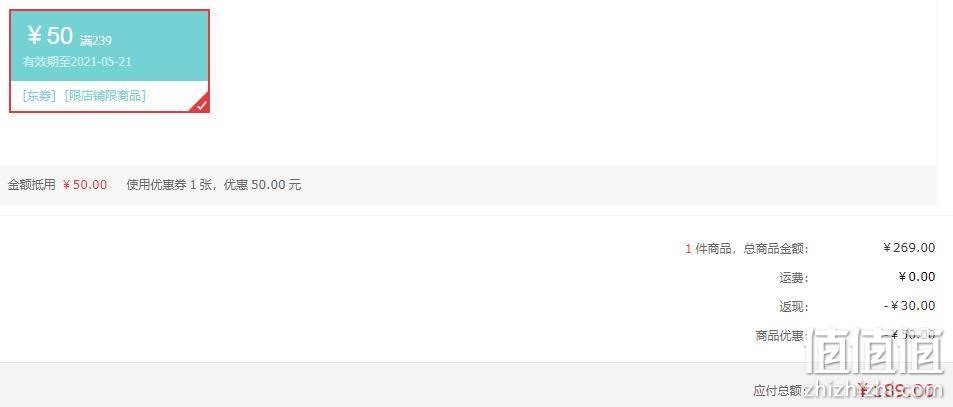Click the 总商品金额 label
Viewport: 953px width, 407px height.
pyautogui.click(x=776, y=248)
